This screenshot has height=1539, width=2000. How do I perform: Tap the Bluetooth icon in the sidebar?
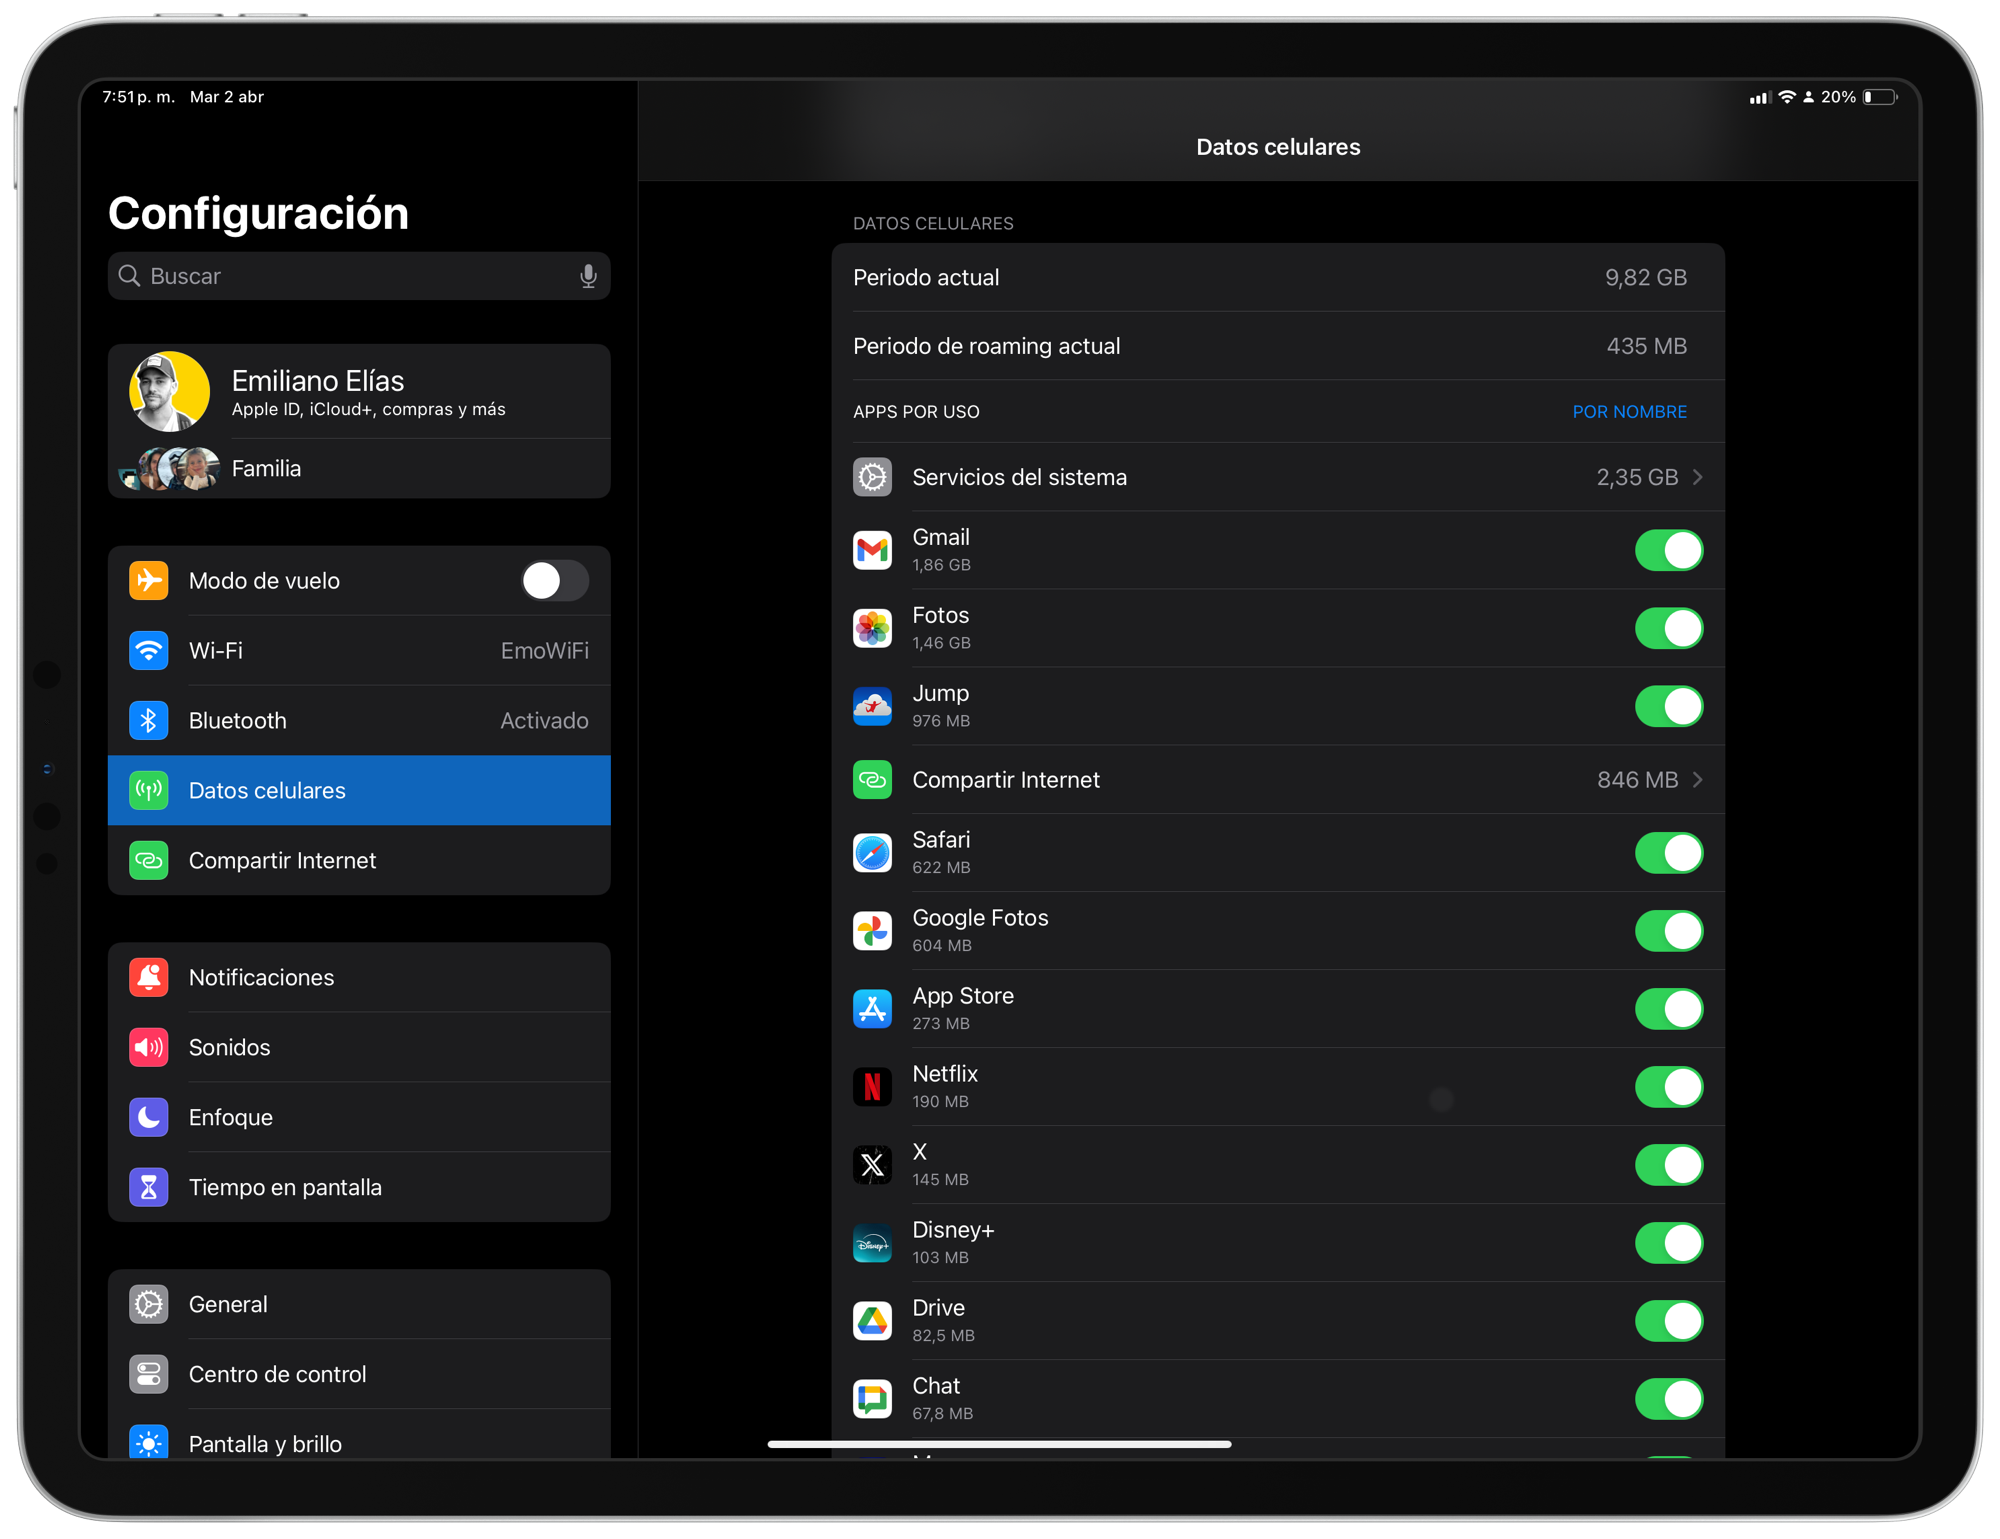(x=149, y=721)
